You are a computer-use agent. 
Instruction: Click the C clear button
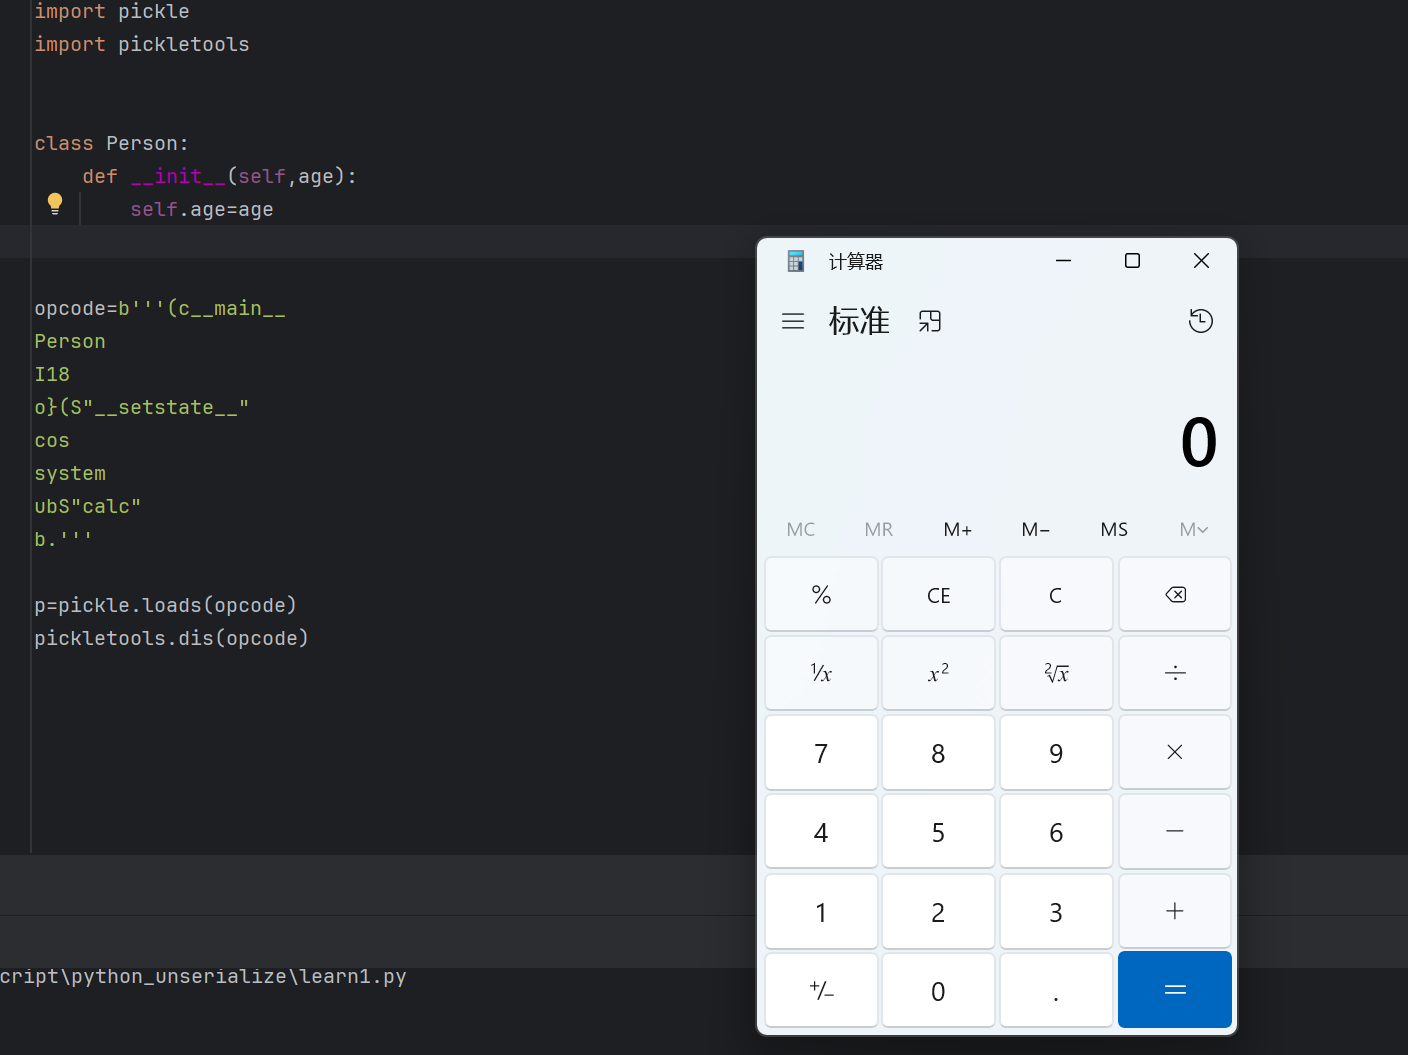1056,594
